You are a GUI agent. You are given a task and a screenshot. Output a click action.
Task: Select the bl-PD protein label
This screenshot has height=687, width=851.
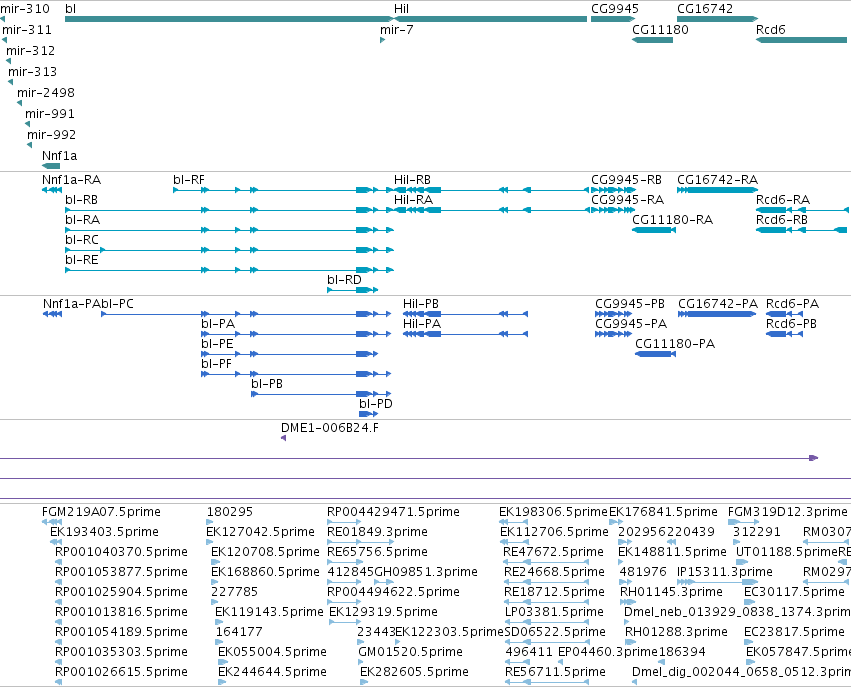click(x=376, y=404)
